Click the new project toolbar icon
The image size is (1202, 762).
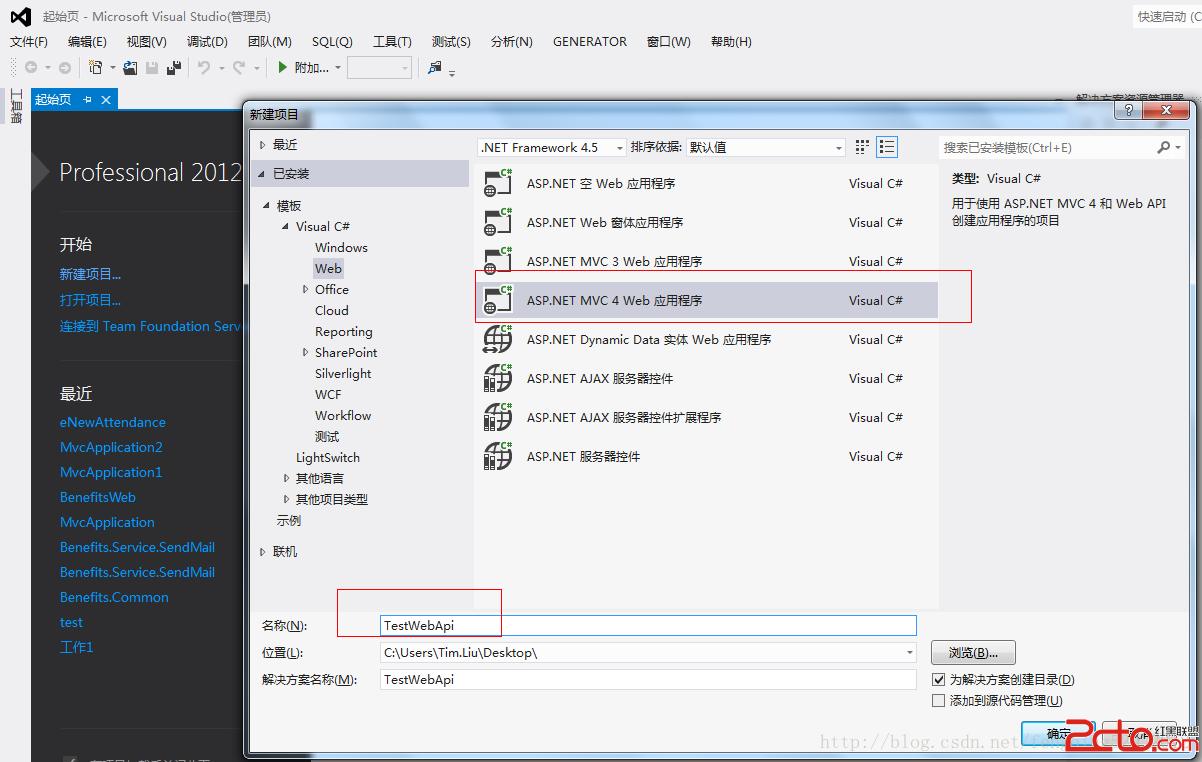[96, 68]
